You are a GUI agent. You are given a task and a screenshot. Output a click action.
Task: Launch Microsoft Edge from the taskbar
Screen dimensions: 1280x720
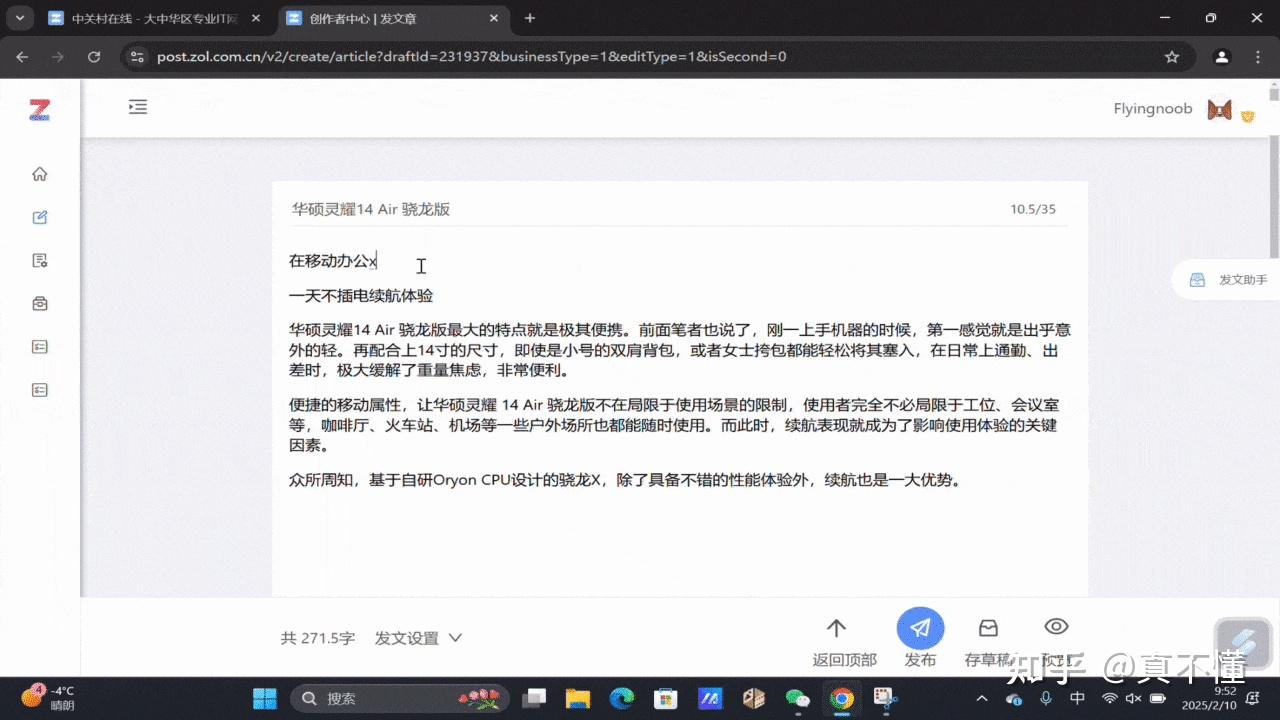pos(622,698)
